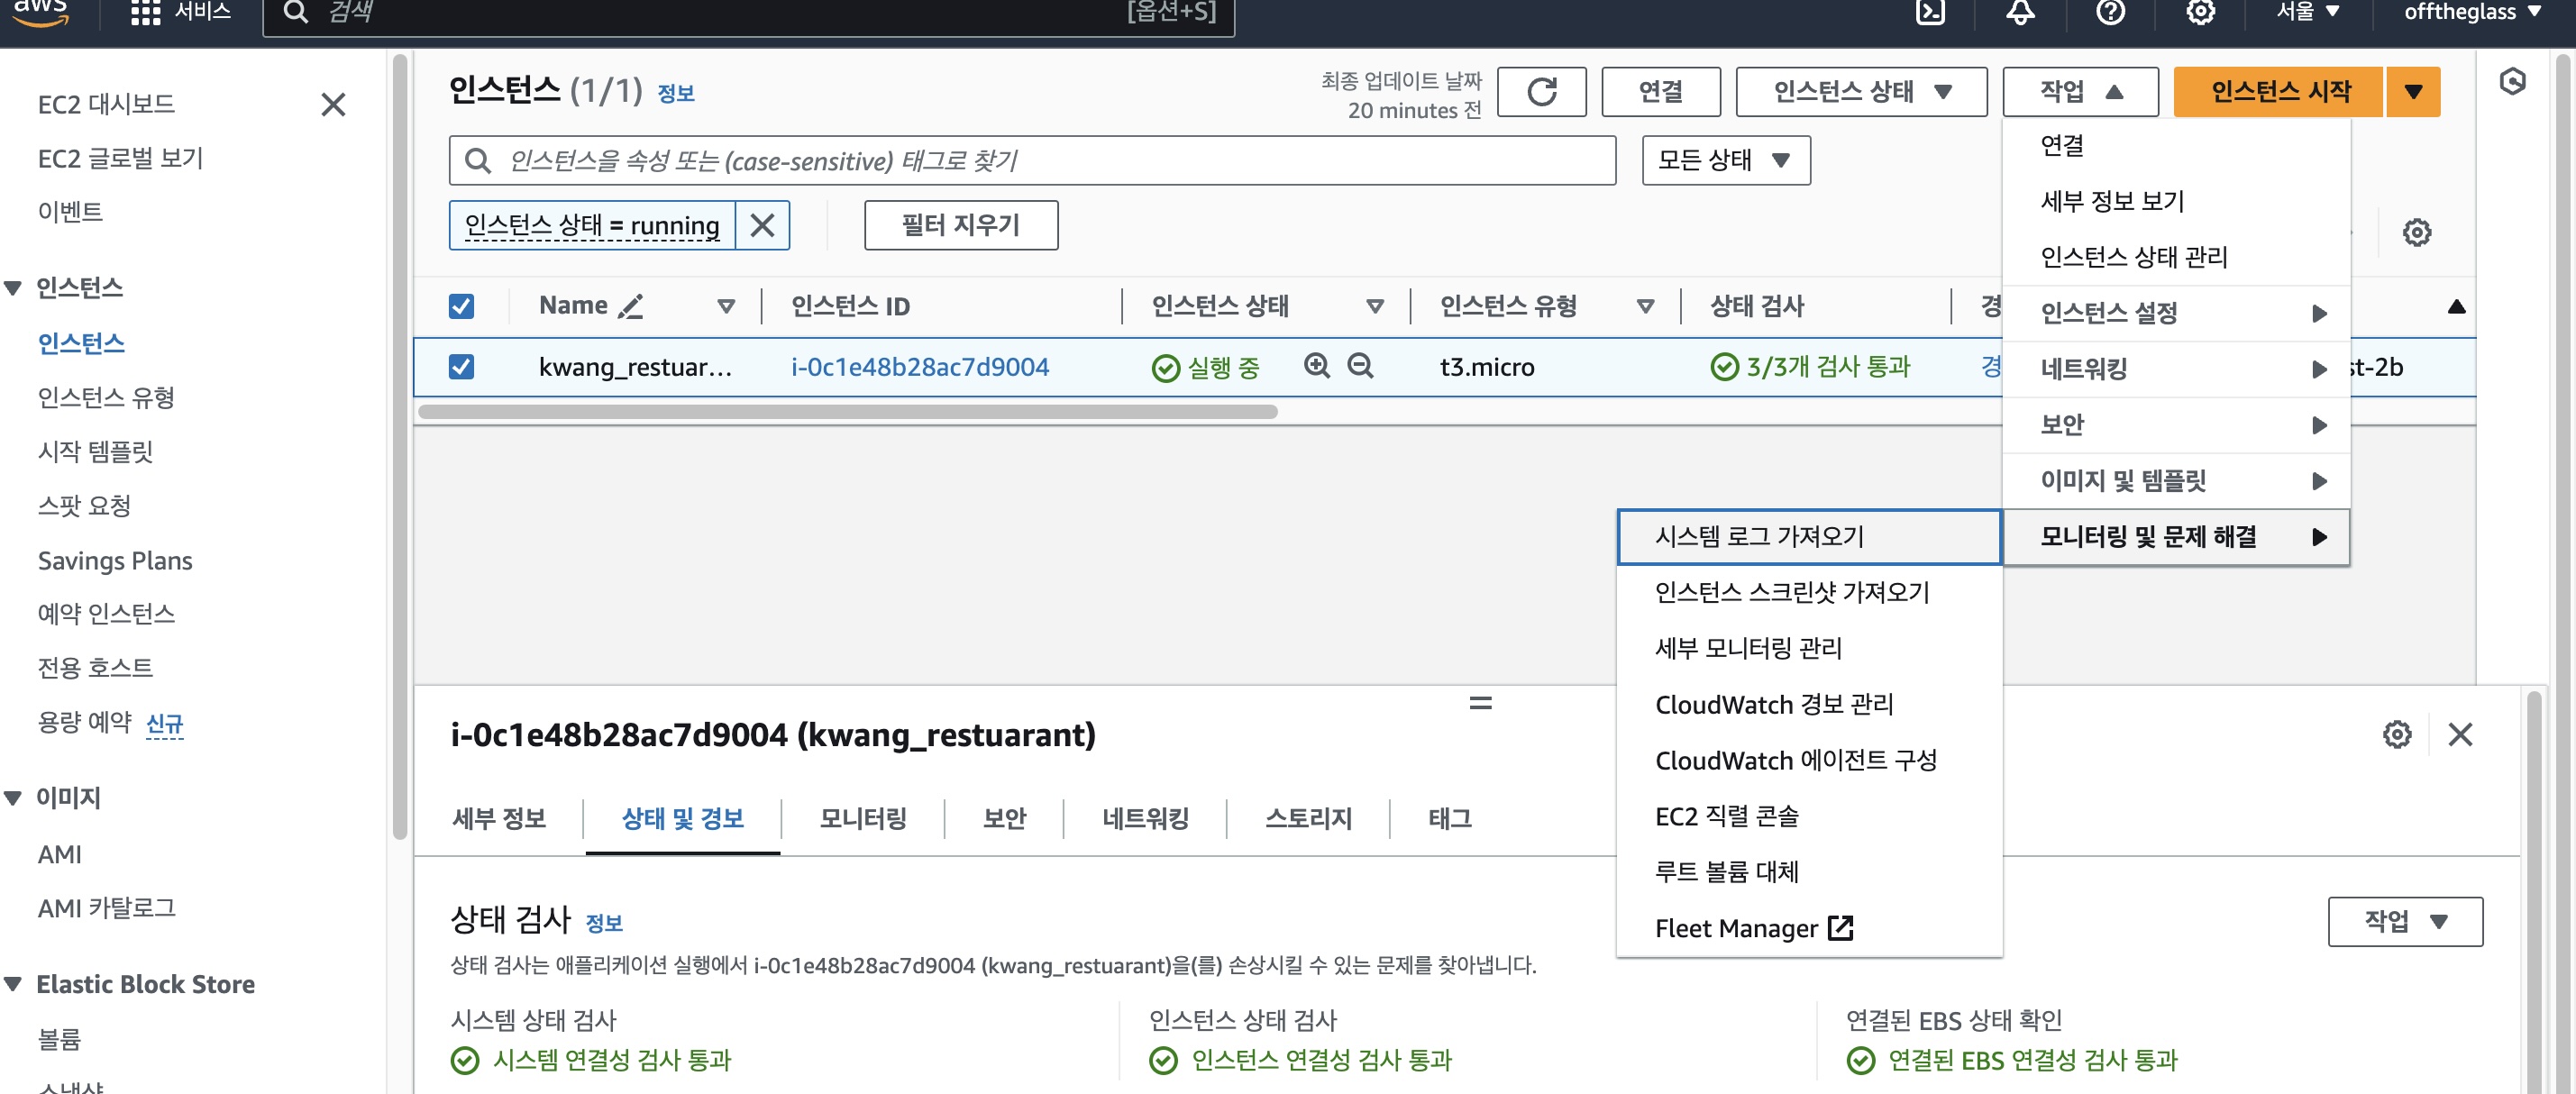Click the edit pencil icon beside Name column

click(630, 306)
